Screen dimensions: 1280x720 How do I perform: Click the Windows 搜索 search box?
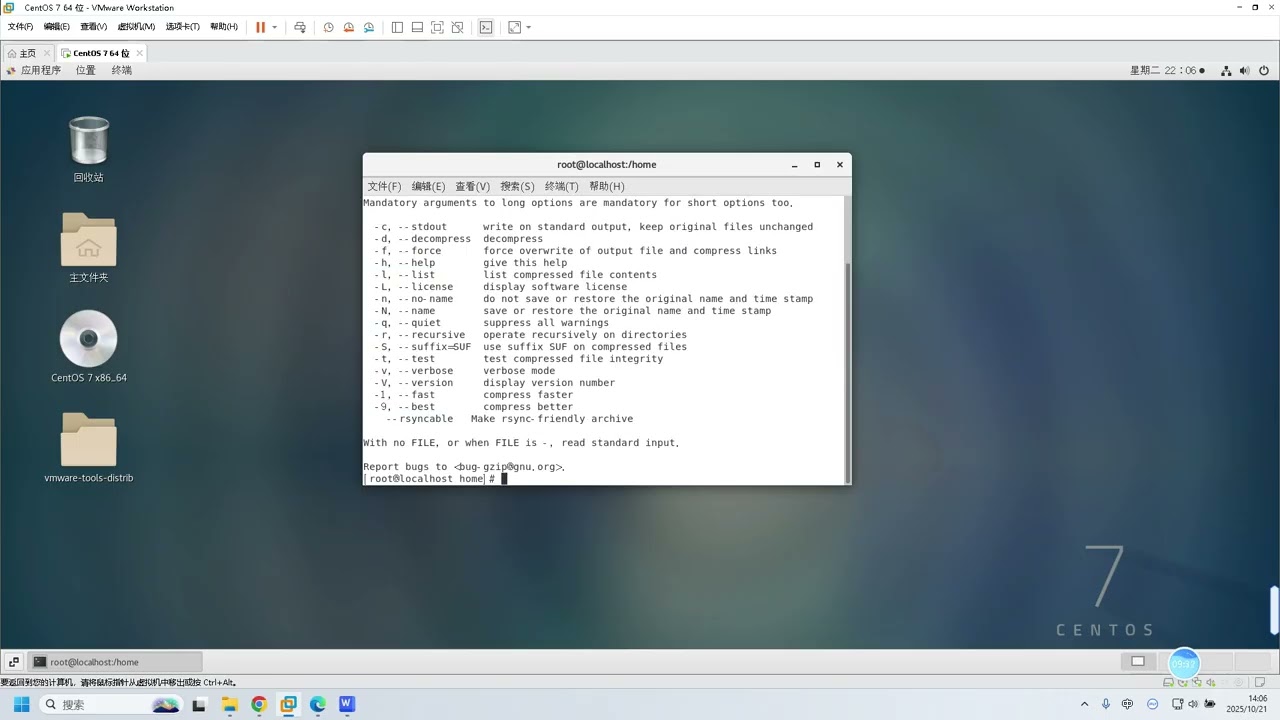coord(110,704)
